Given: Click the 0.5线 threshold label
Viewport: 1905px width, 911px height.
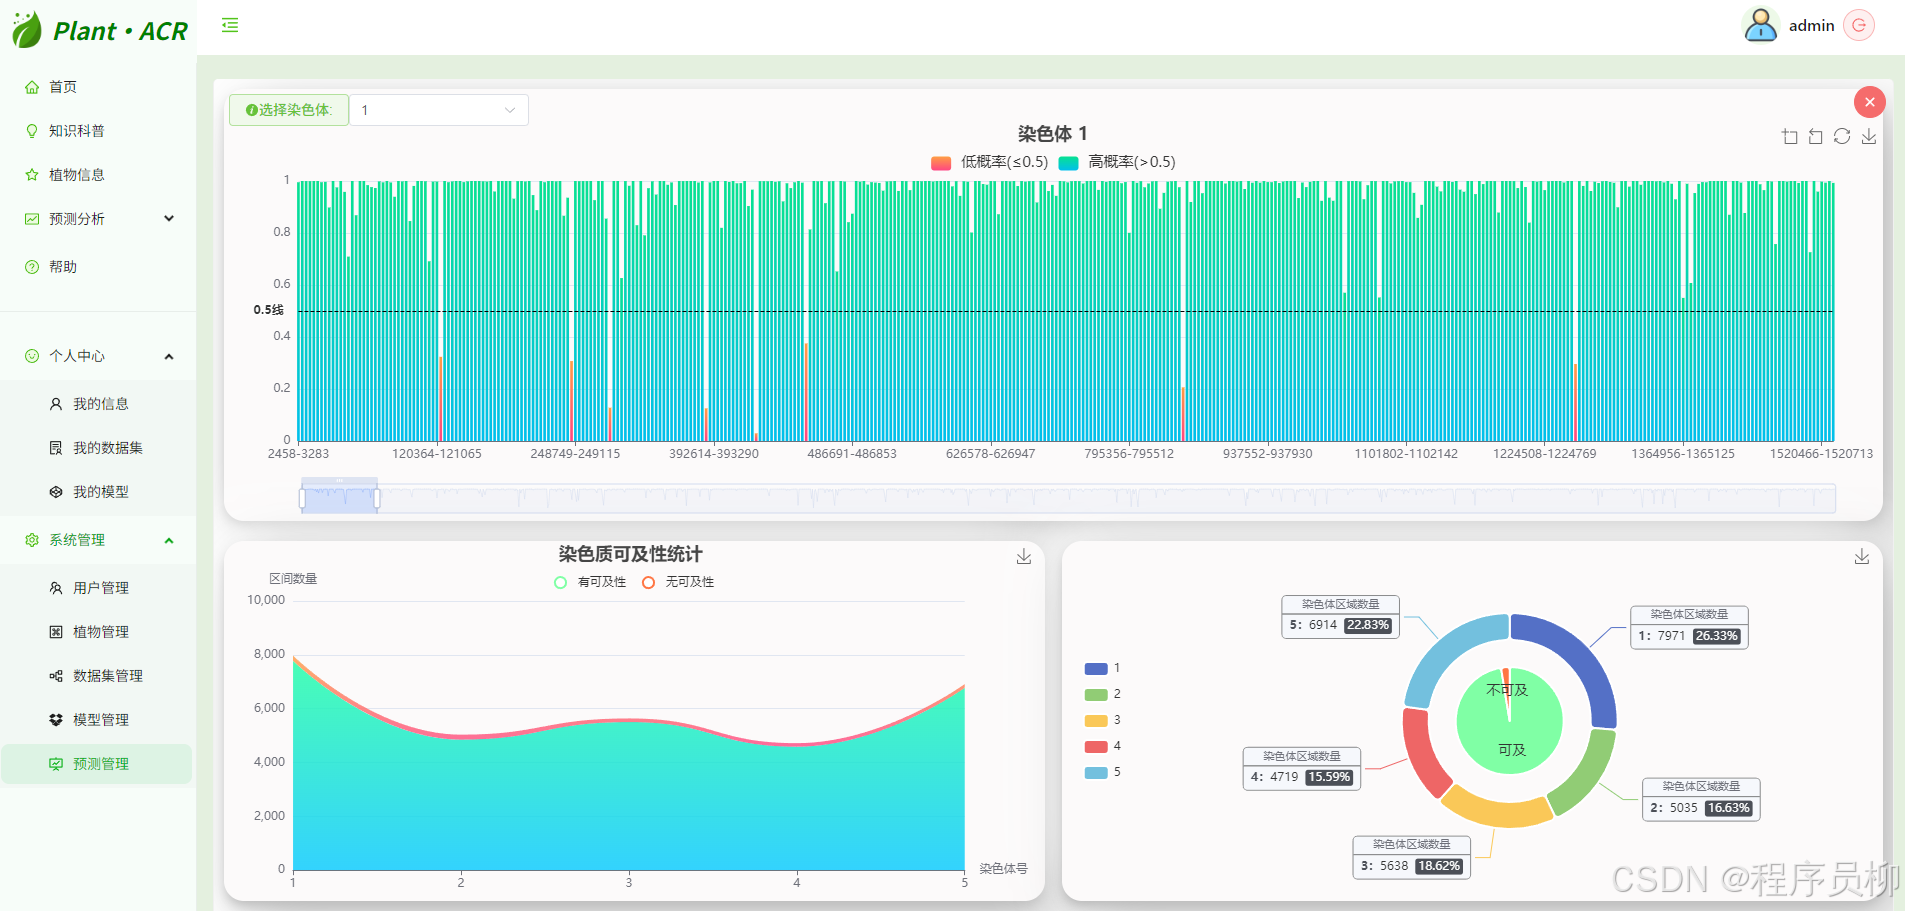Looking at the screenshot, I should coord(269,310).
